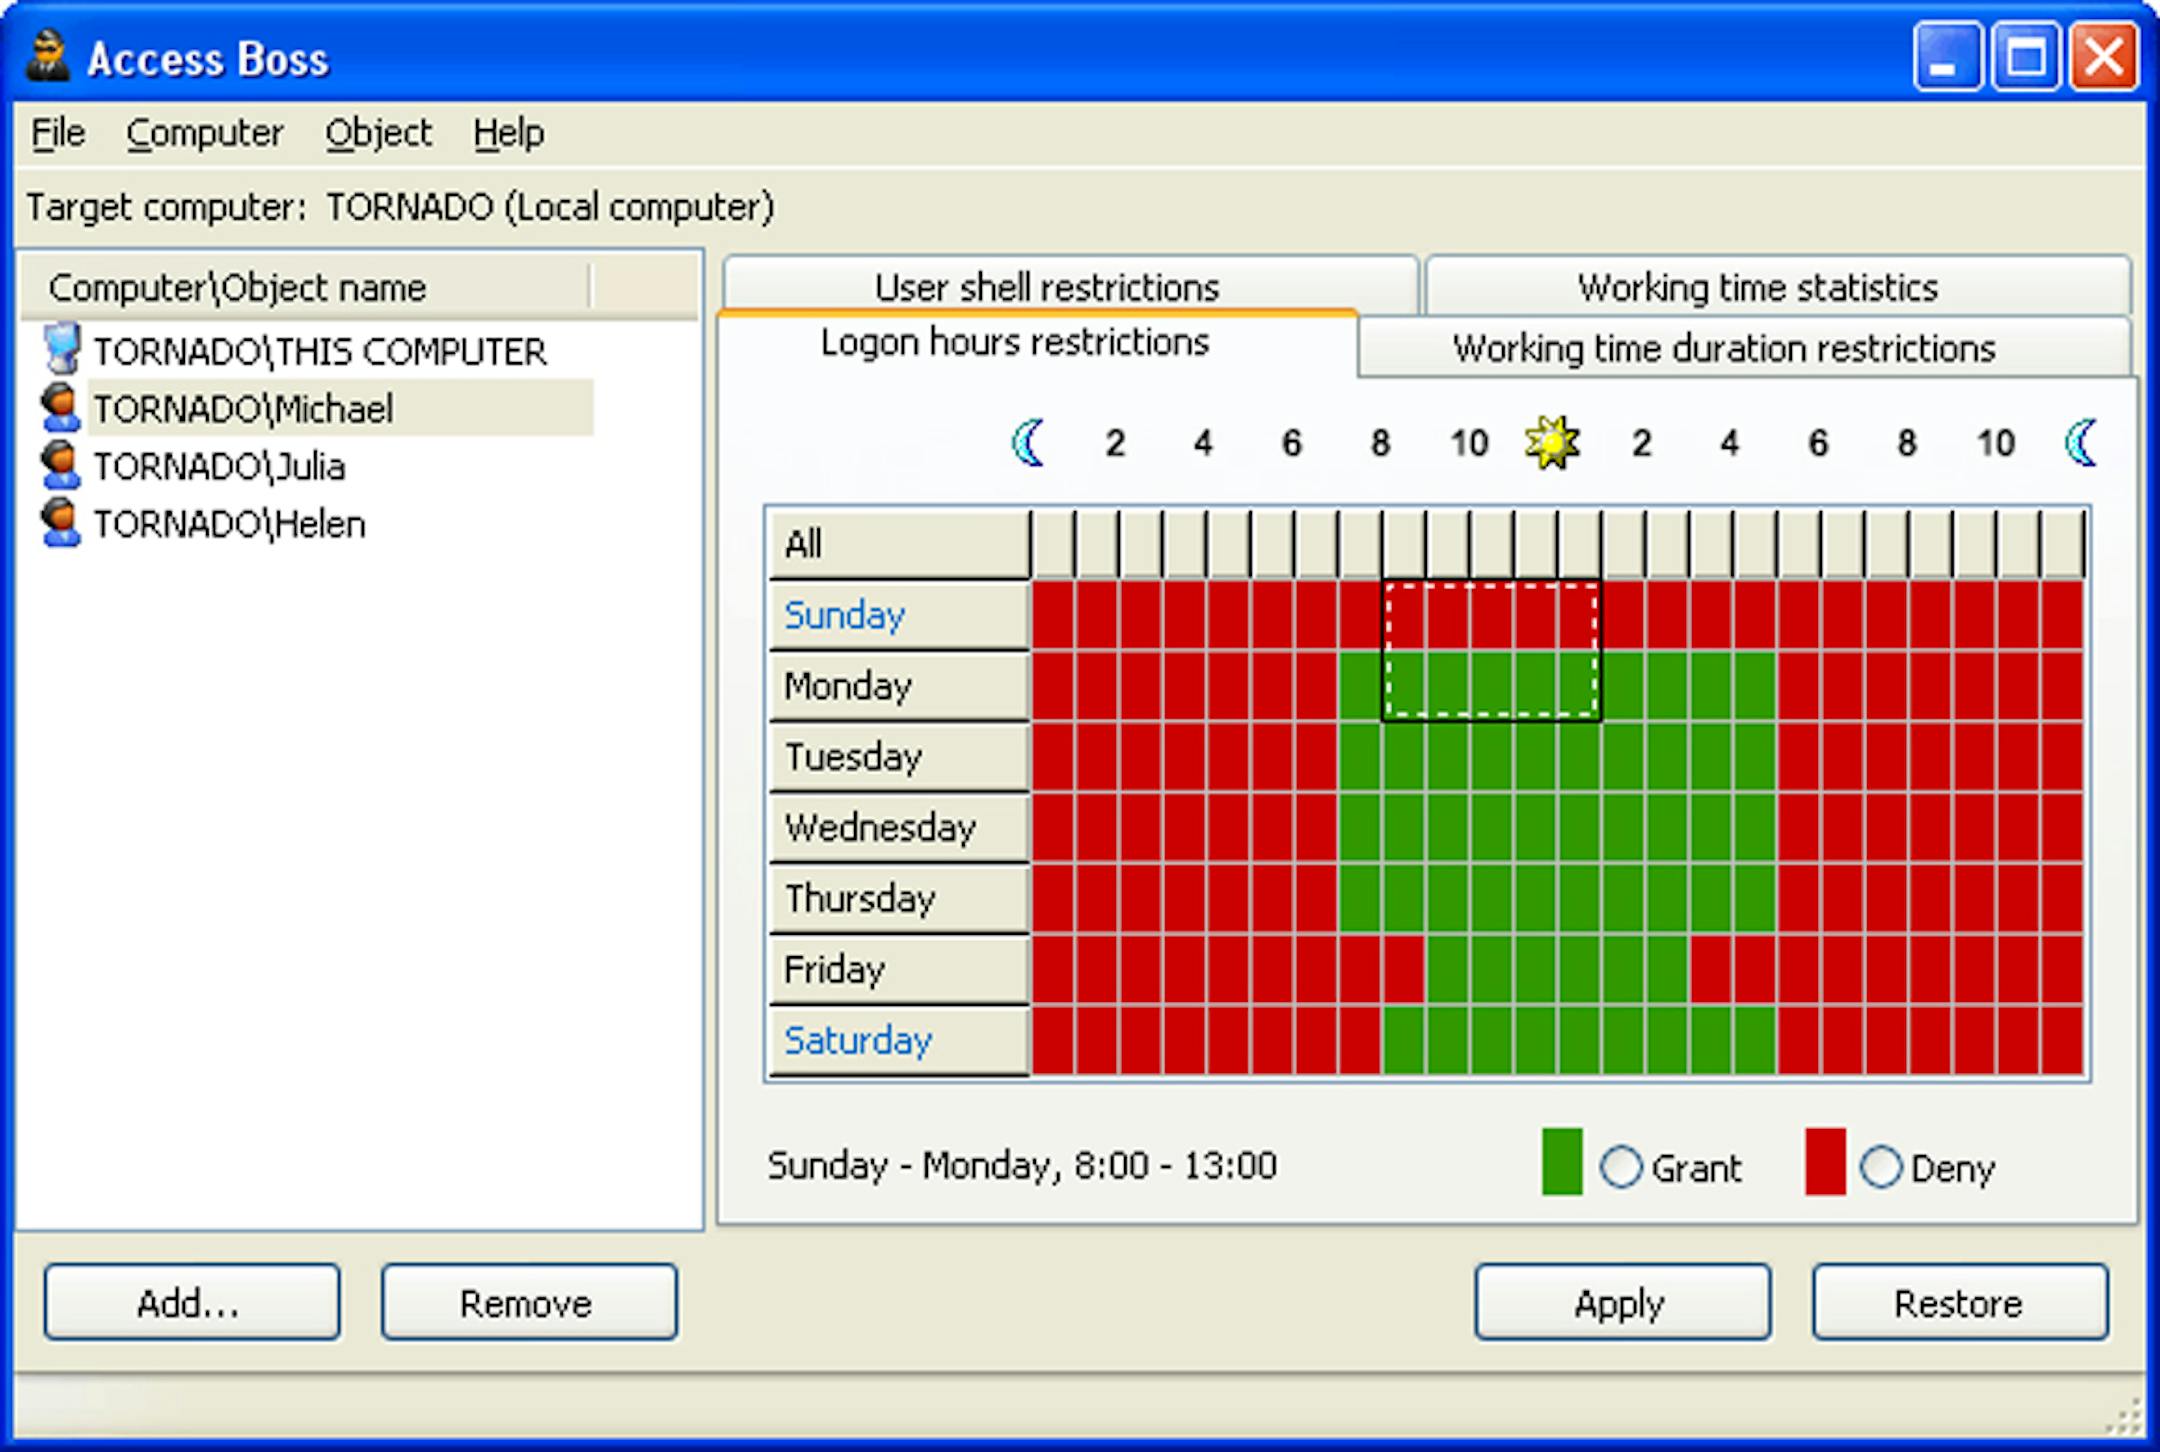Select the Sunday row header
This screenshot has height=1452, width=2160.
(899, 615)
